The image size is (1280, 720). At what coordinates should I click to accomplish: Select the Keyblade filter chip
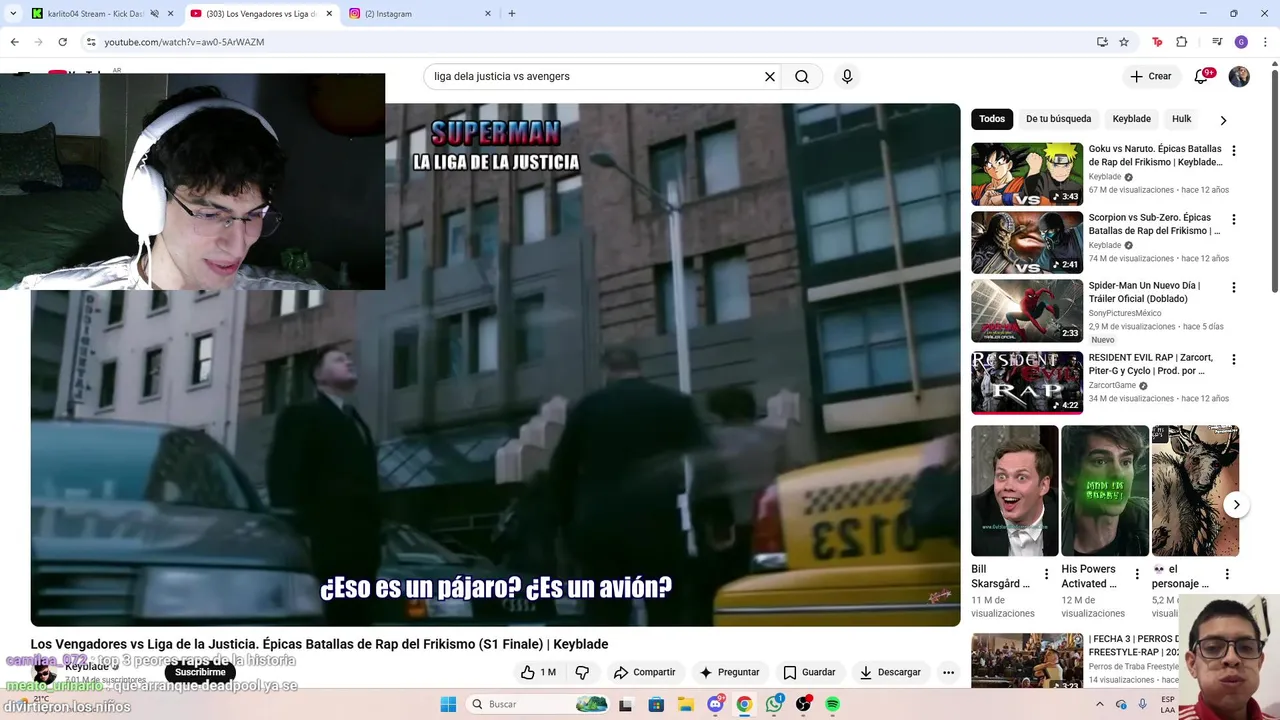click(1132, 119)
